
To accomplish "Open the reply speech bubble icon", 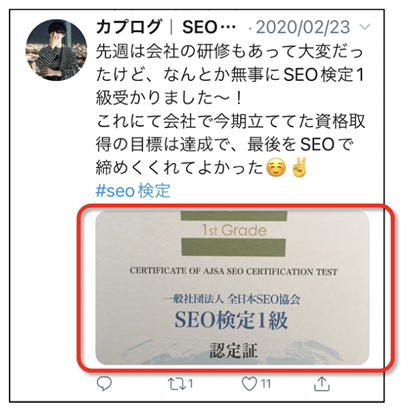I will (104, 384).
